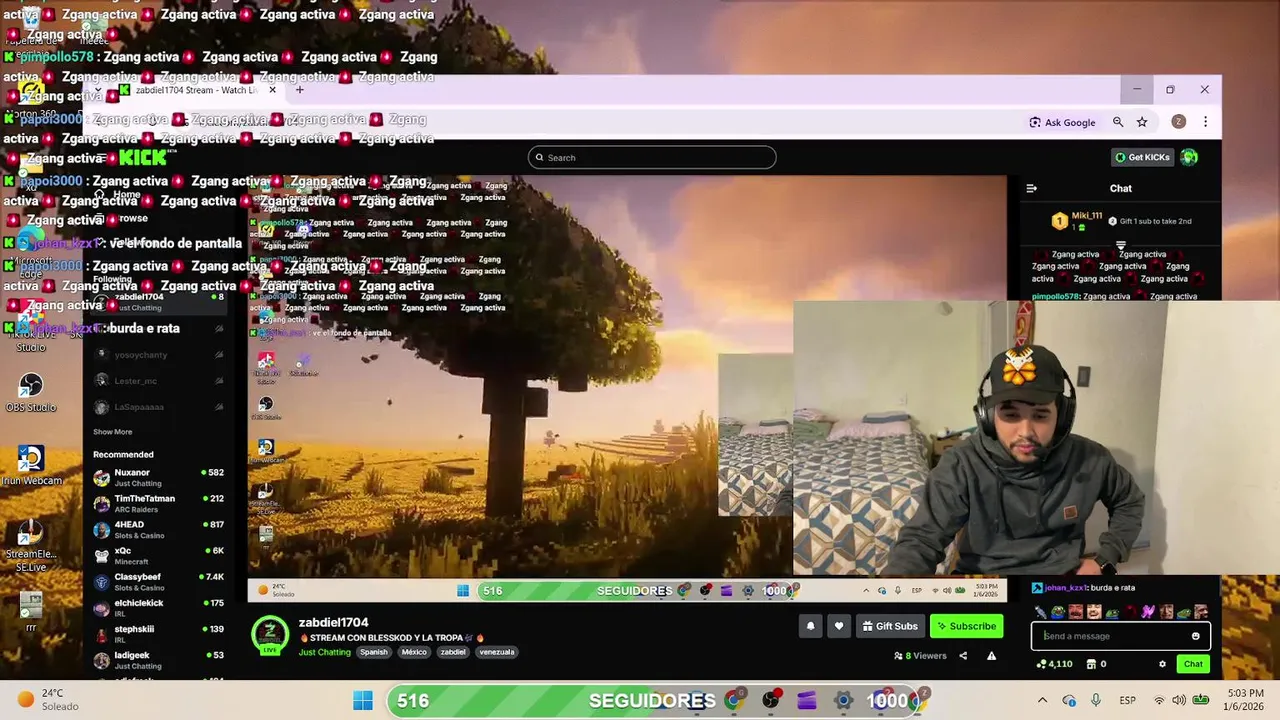Click the OneDrive cloud tray icon
The height and width of the screenshot is (720, 1280).
(x=1069, y=700)
